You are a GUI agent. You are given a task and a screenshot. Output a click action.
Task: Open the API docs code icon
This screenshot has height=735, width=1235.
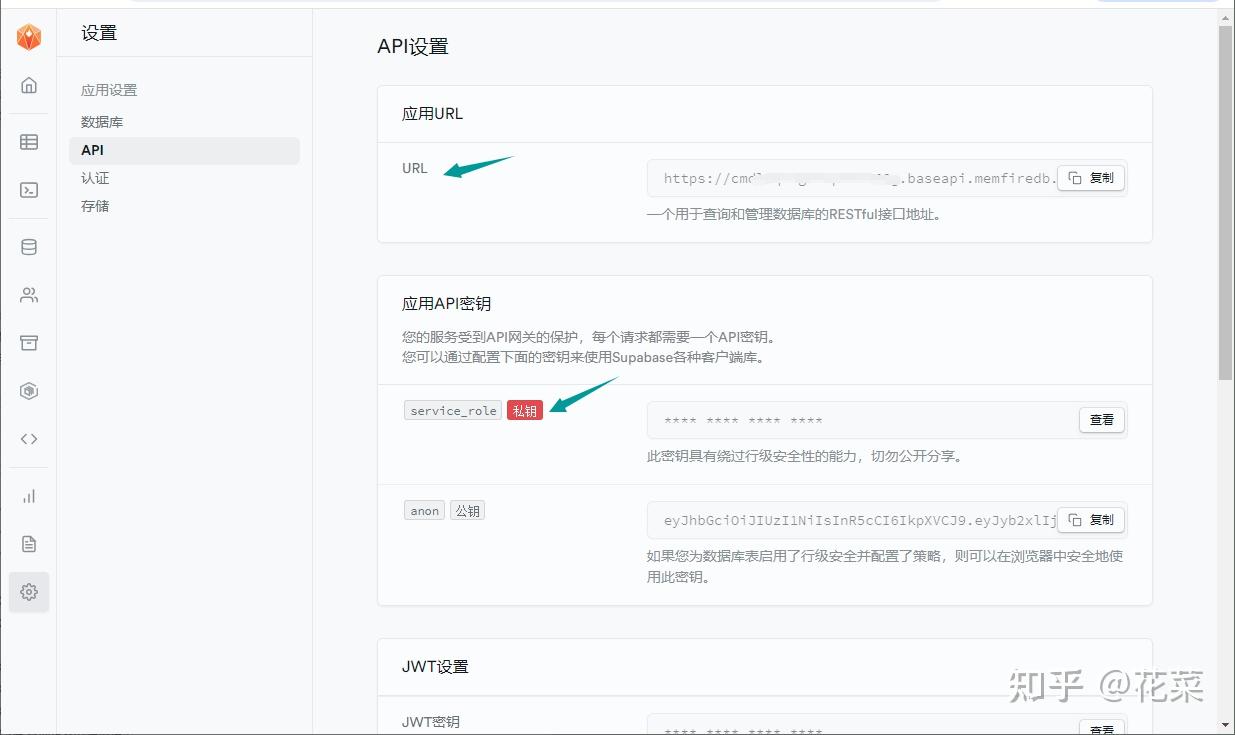pos(28,438)
